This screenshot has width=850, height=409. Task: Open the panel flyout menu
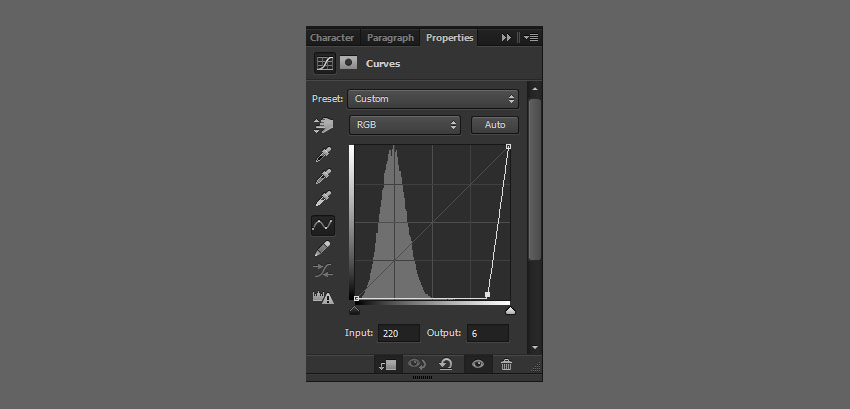(x=531, y=37)
